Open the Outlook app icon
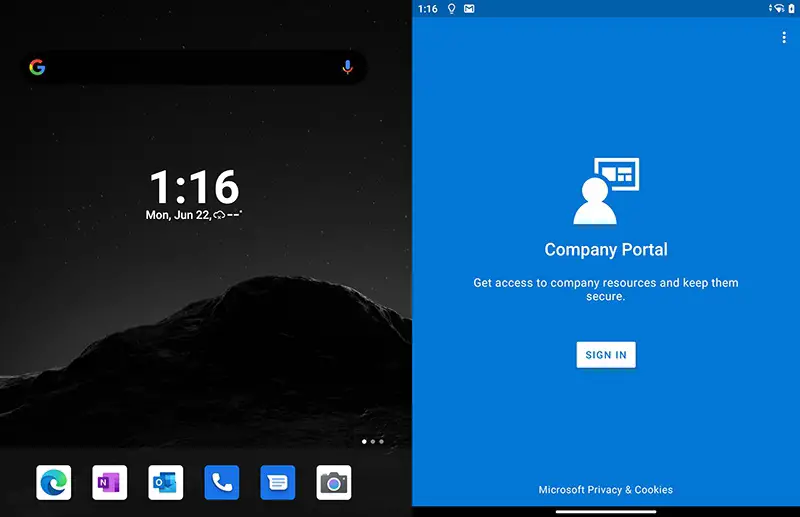The height and width of the screenshot is (517, 800). point(166,482)
